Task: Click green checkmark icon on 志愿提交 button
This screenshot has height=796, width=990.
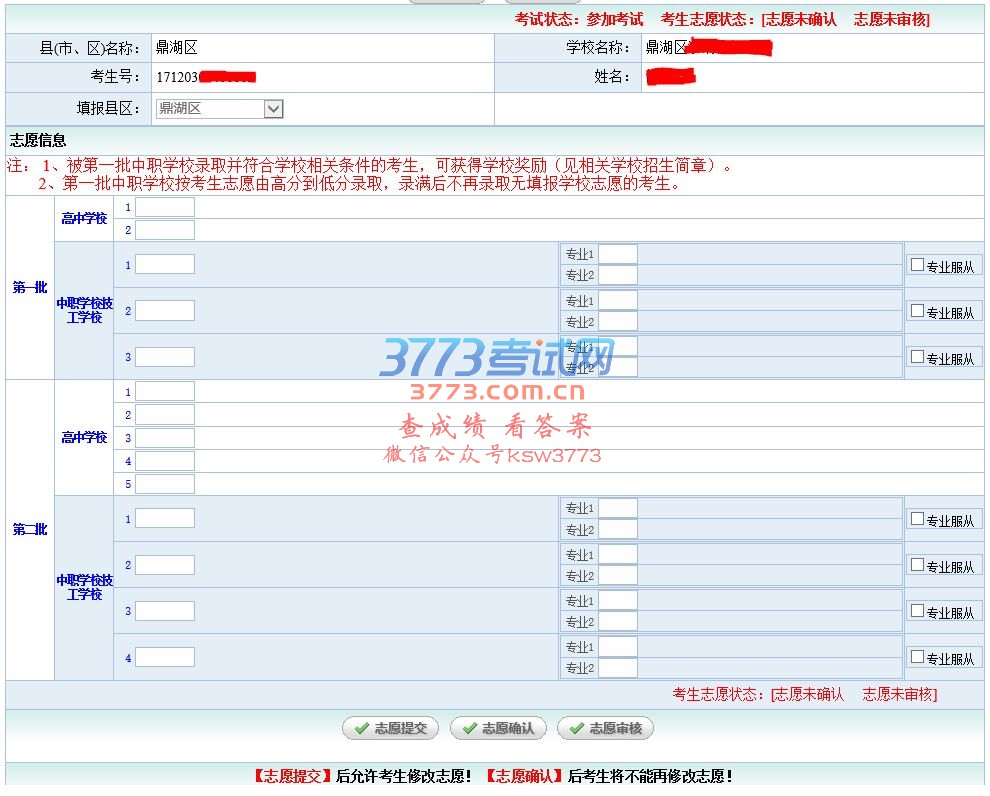Action: (x=360, y=729)
